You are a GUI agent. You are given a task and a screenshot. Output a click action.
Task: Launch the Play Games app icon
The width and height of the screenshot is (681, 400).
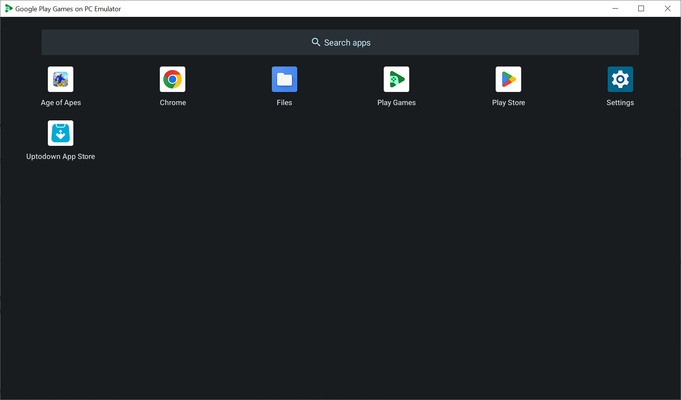(396, 79)
